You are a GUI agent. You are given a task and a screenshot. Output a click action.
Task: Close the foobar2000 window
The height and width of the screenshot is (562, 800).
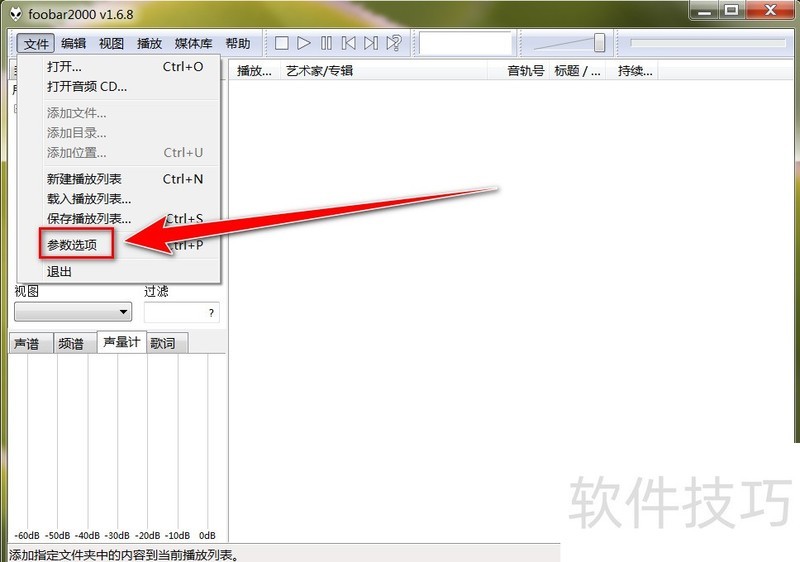pyautogui.click(x=770, y=10)
